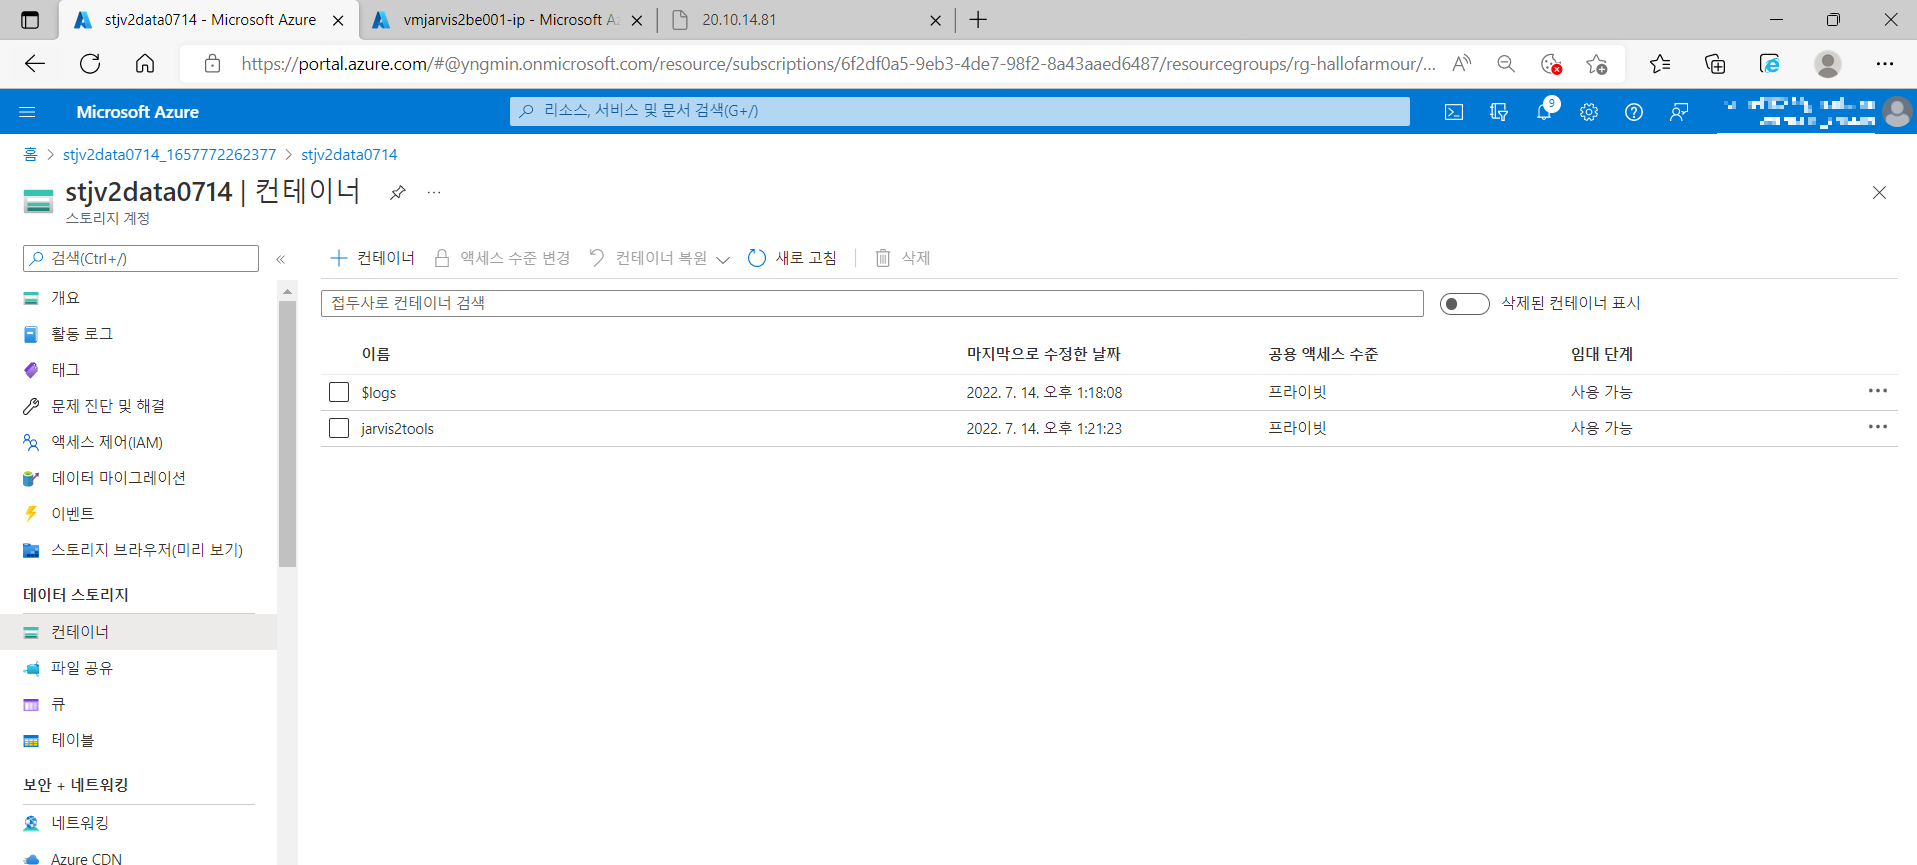Click 액세스 수준 변경 toolbar button
The height and width of the screenshot is (865, 1917).
502,258
